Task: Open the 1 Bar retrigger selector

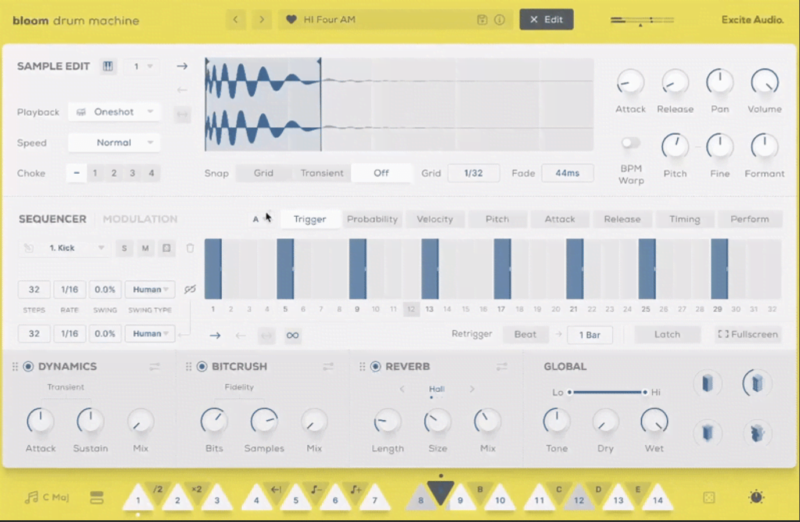Action: point(590,335)
